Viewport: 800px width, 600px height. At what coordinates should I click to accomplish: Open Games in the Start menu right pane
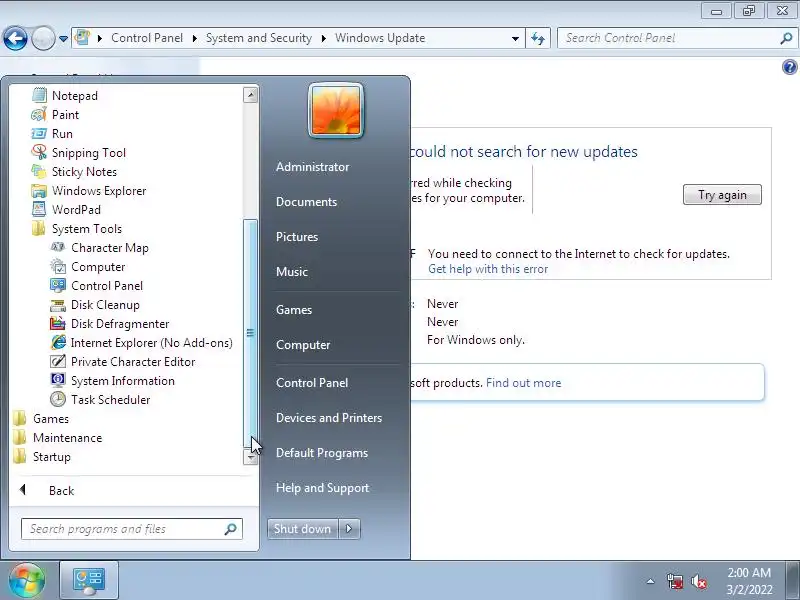[294, 310]
